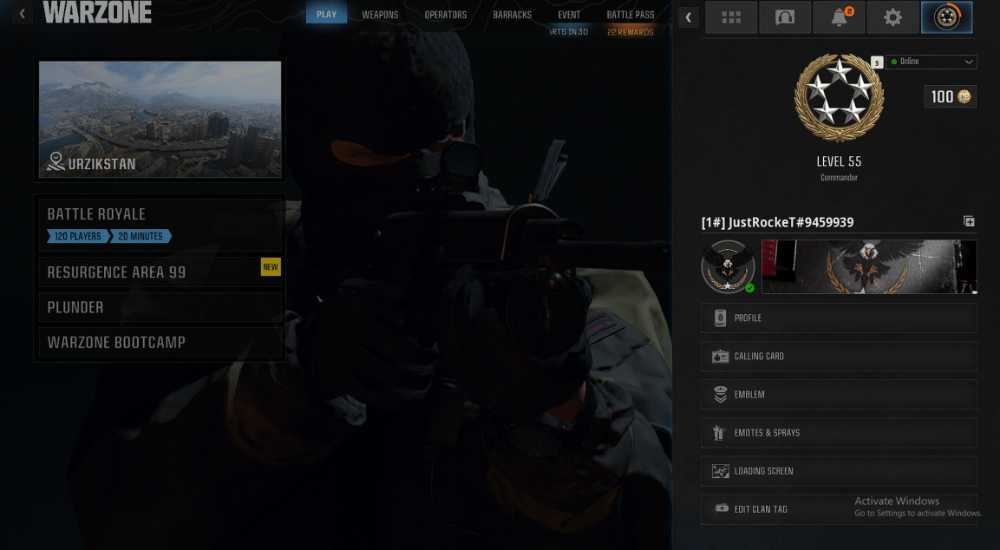Viewport: 1000px width, 550px height.
Task: Open the apps grid menu icon
Action: (x=731, y=17)
